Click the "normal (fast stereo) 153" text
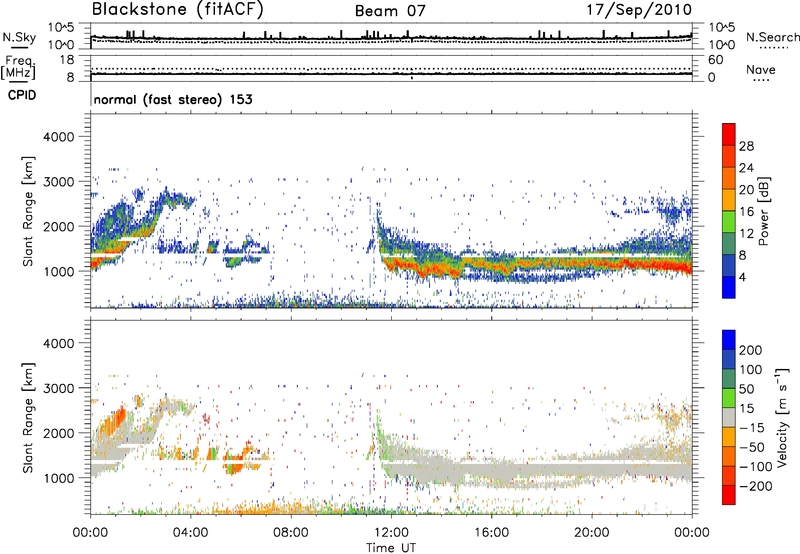 [x=173, y=99]
